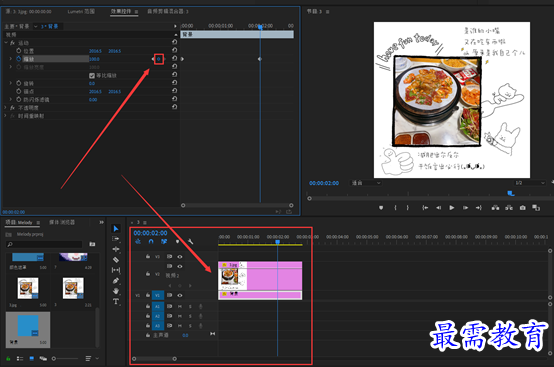This screenshot has width=554, height=367.
Task: Select the Track Select Forward tool
Action: coord(116,239)
